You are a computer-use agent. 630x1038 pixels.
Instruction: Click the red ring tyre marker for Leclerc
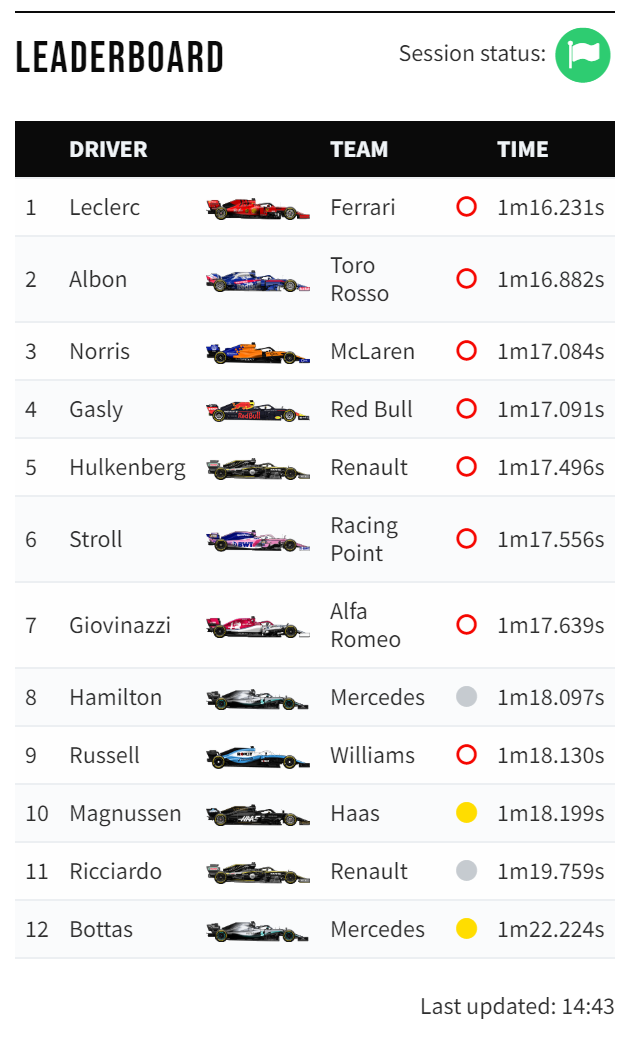coord(467,207)
